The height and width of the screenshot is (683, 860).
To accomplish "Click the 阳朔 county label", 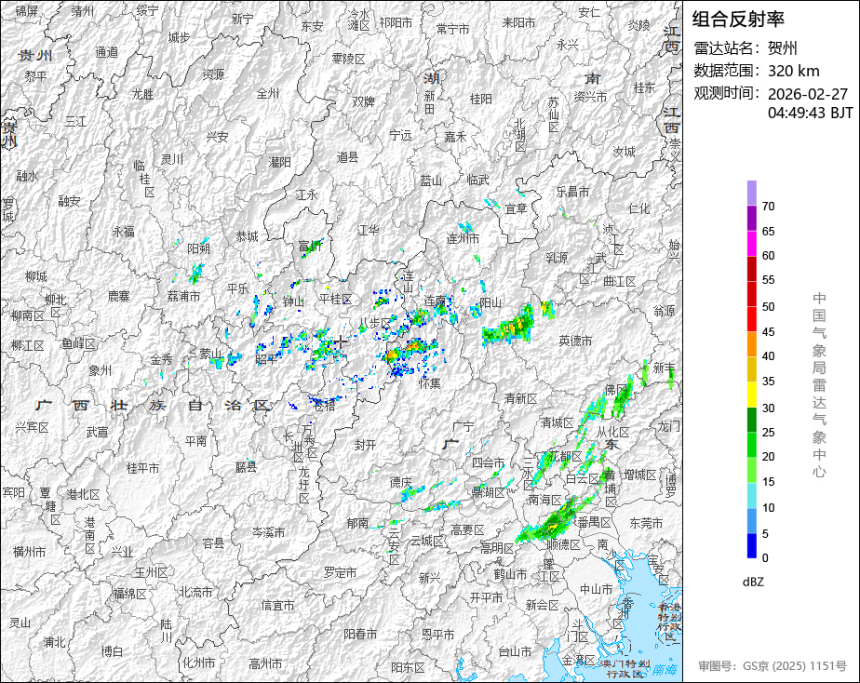I will coord(199,249).
